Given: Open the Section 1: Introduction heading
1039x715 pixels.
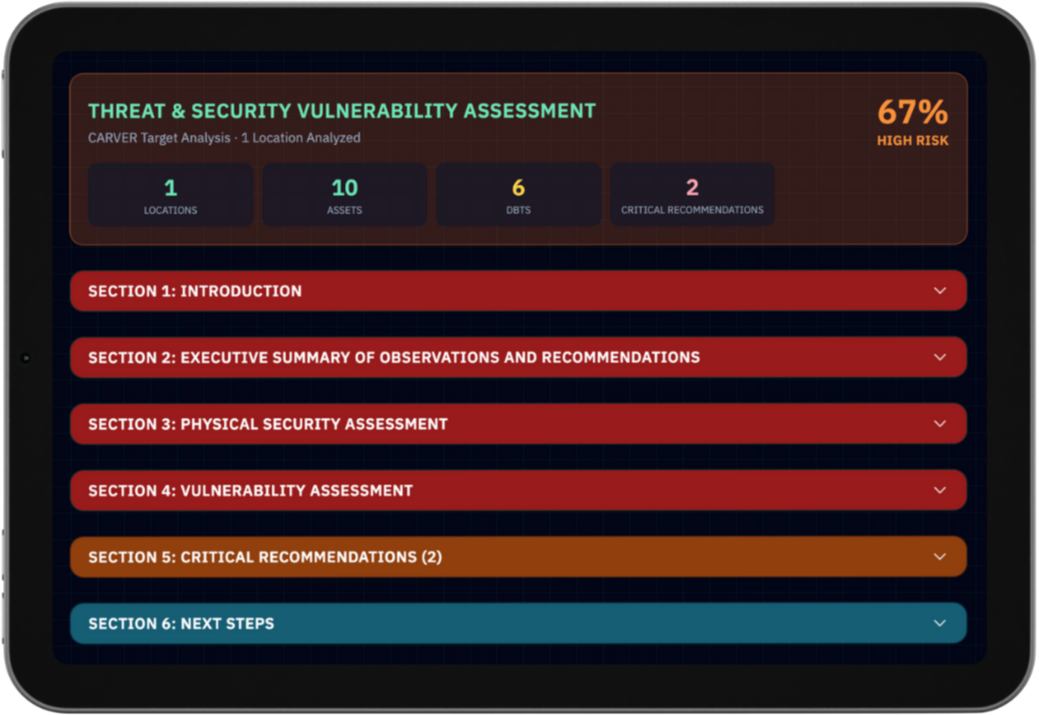Looking at the screenshot, I should pyautogui.click(x=195, y=291).
